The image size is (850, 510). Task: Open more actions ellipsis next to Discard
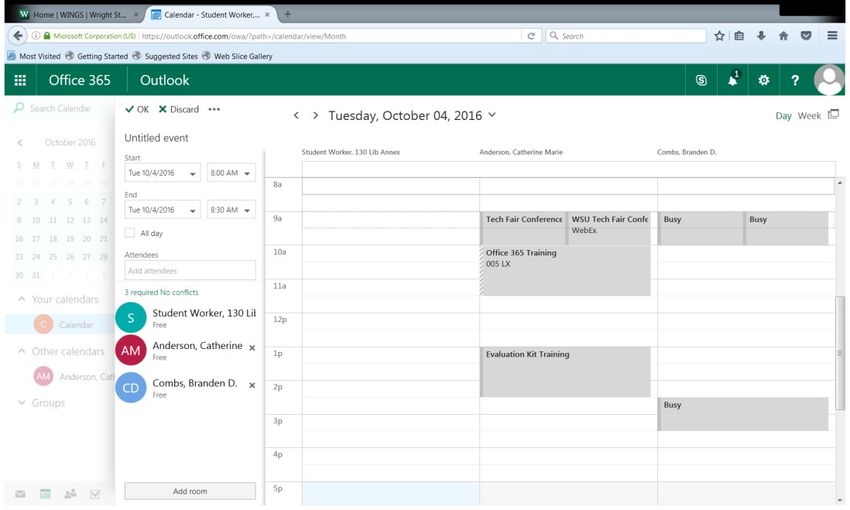click(214, 109)
